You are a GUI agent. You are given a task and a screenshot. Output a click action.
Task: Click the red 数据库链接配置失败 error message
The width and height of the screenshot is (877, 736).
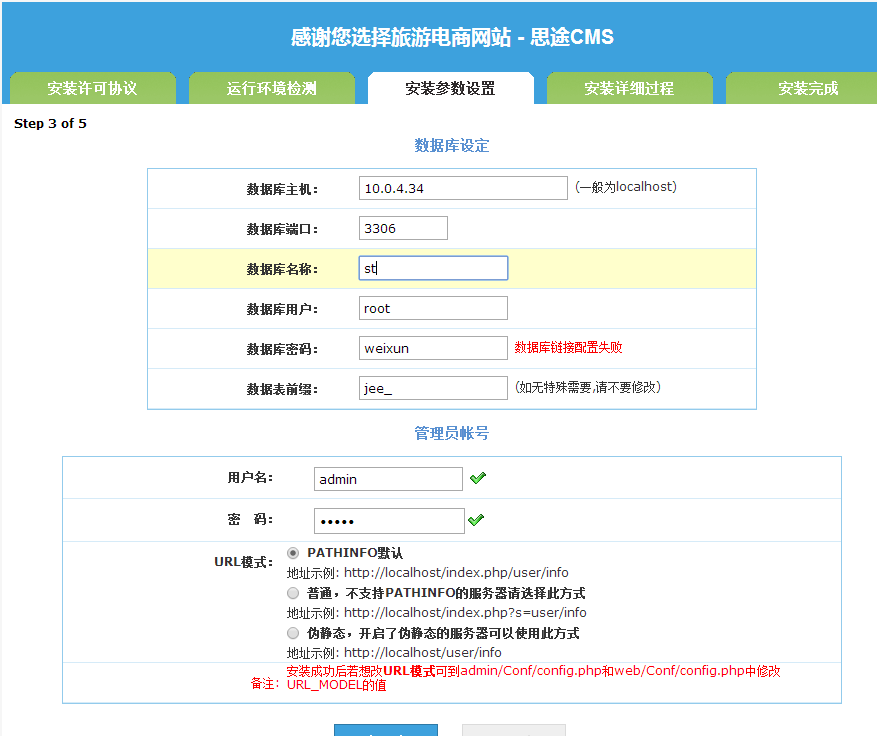568,347
